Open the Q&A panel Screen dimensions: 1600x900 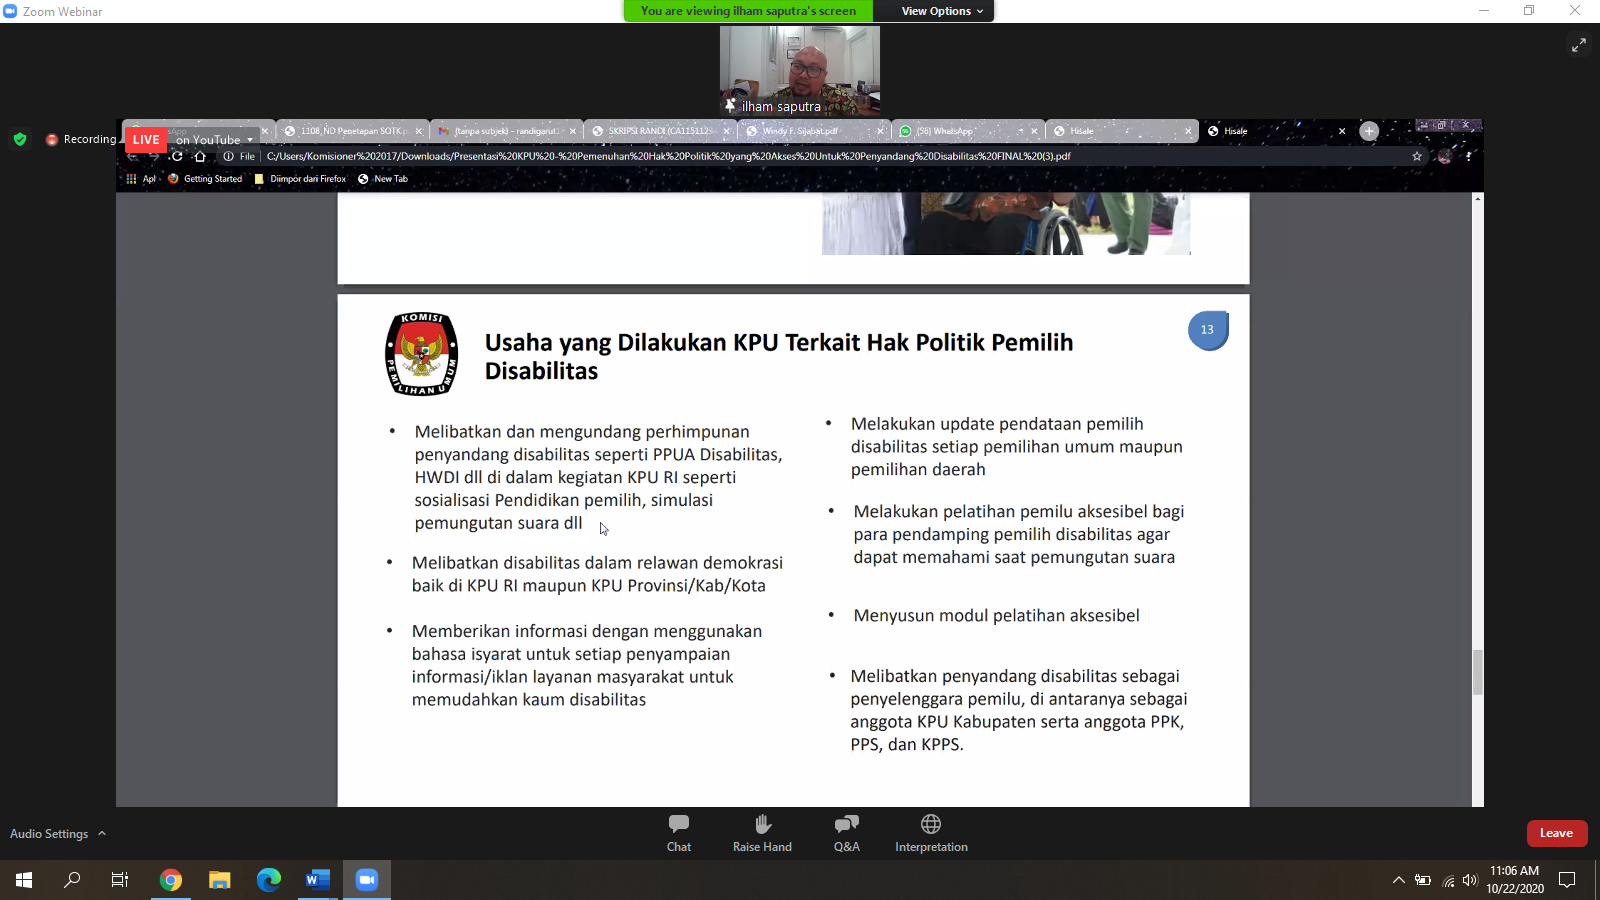[x=846, y=833]
